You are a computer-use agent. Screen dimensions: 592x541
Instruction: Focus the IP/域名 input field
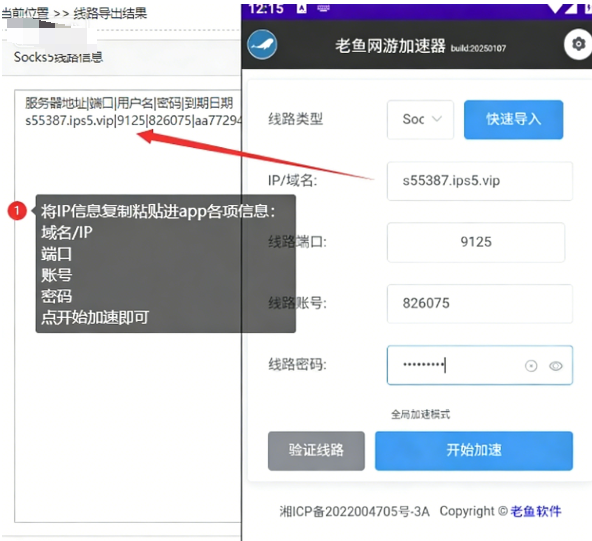480,181
